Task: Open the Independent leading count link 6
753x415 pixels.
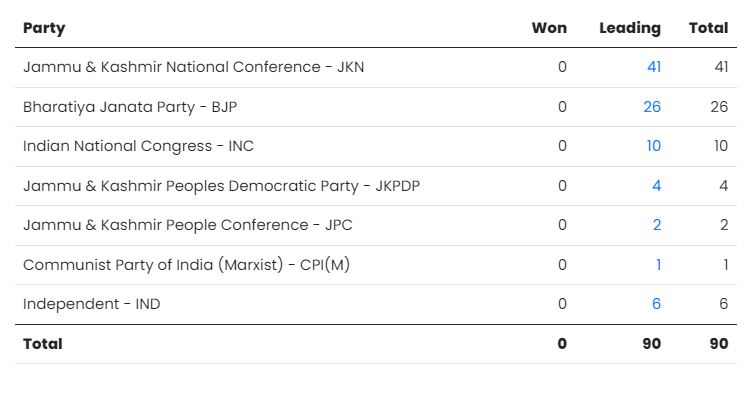Action: point(656,304)
